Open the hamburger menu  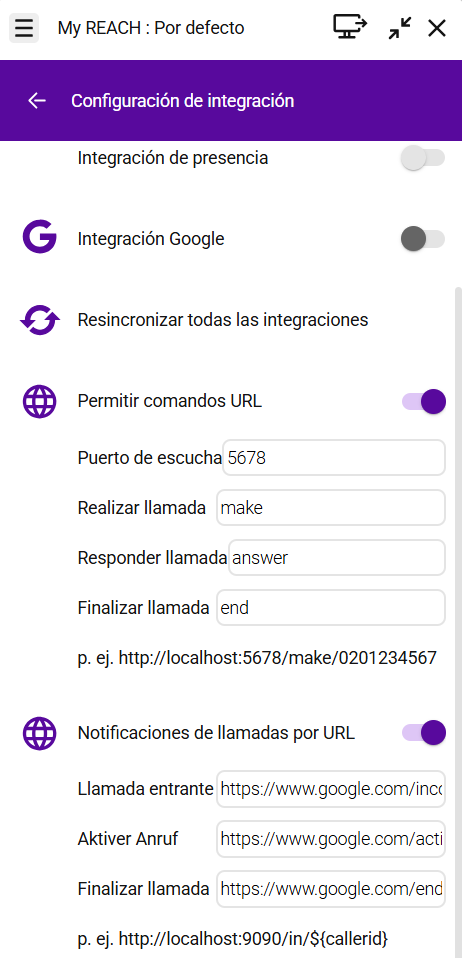[x=24, y=28]
